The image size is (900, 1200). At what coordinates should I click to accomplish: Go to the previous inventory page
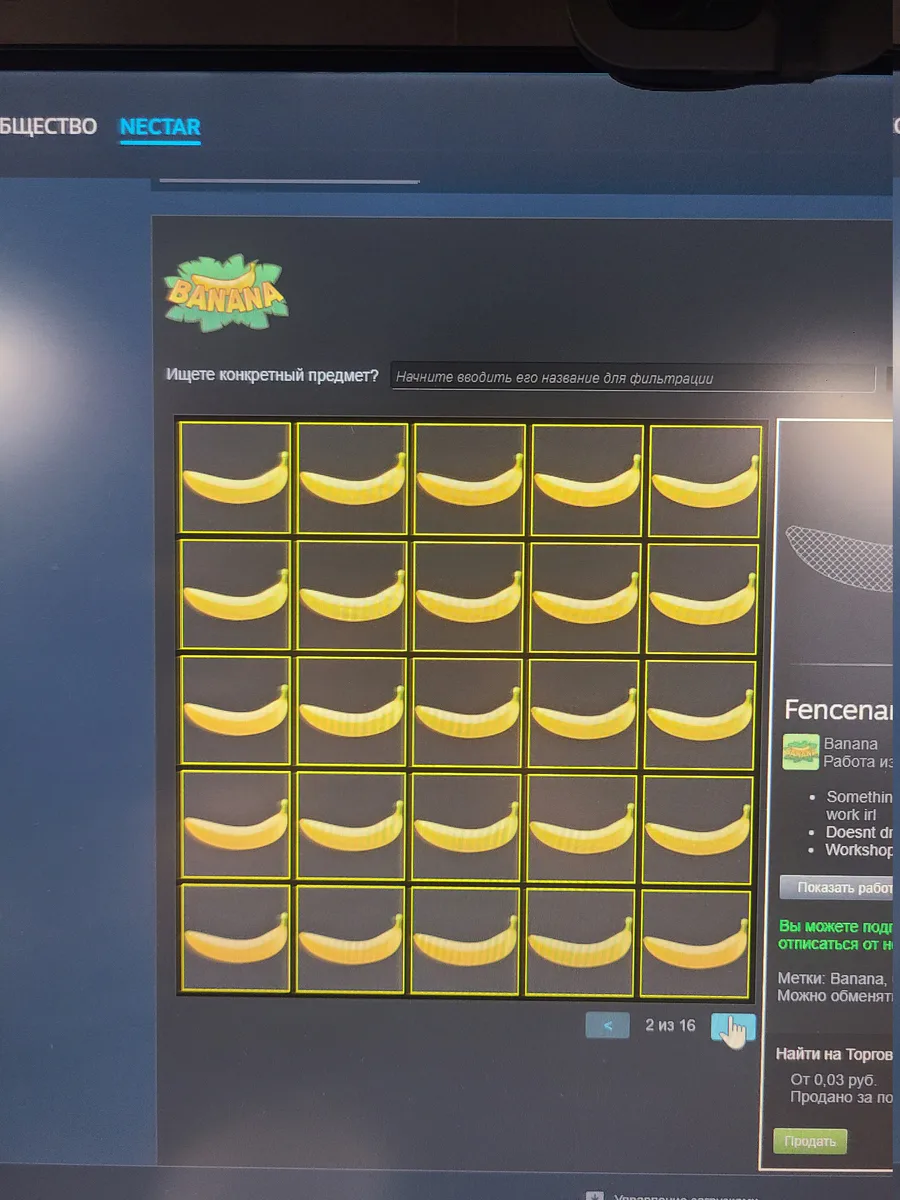(608, 1025)
